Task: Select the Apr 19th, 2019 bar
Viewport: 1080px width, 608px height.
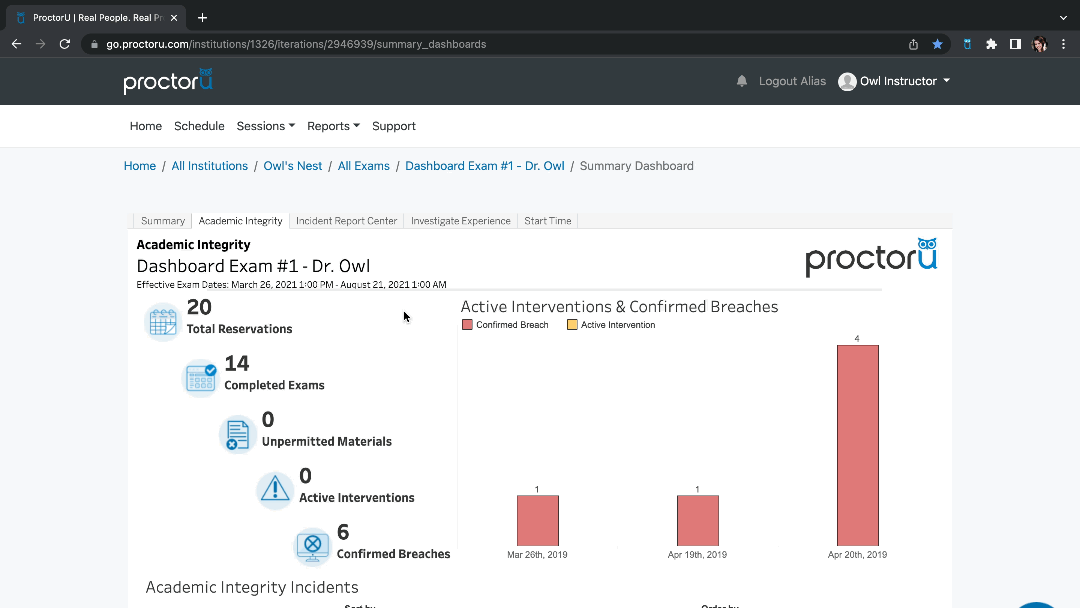Action: click(698, 521)
